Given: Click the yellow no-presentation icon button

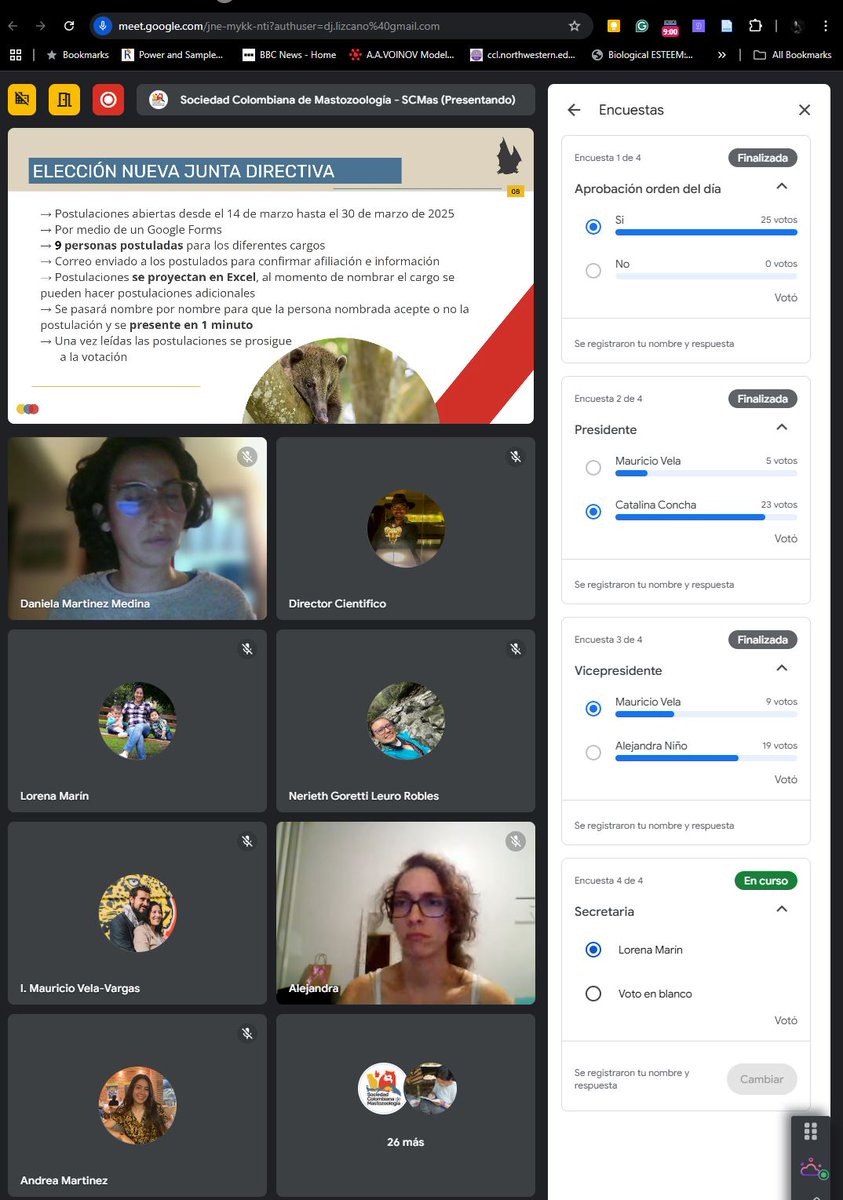Looking at the screenshot, I should point(23,99).
